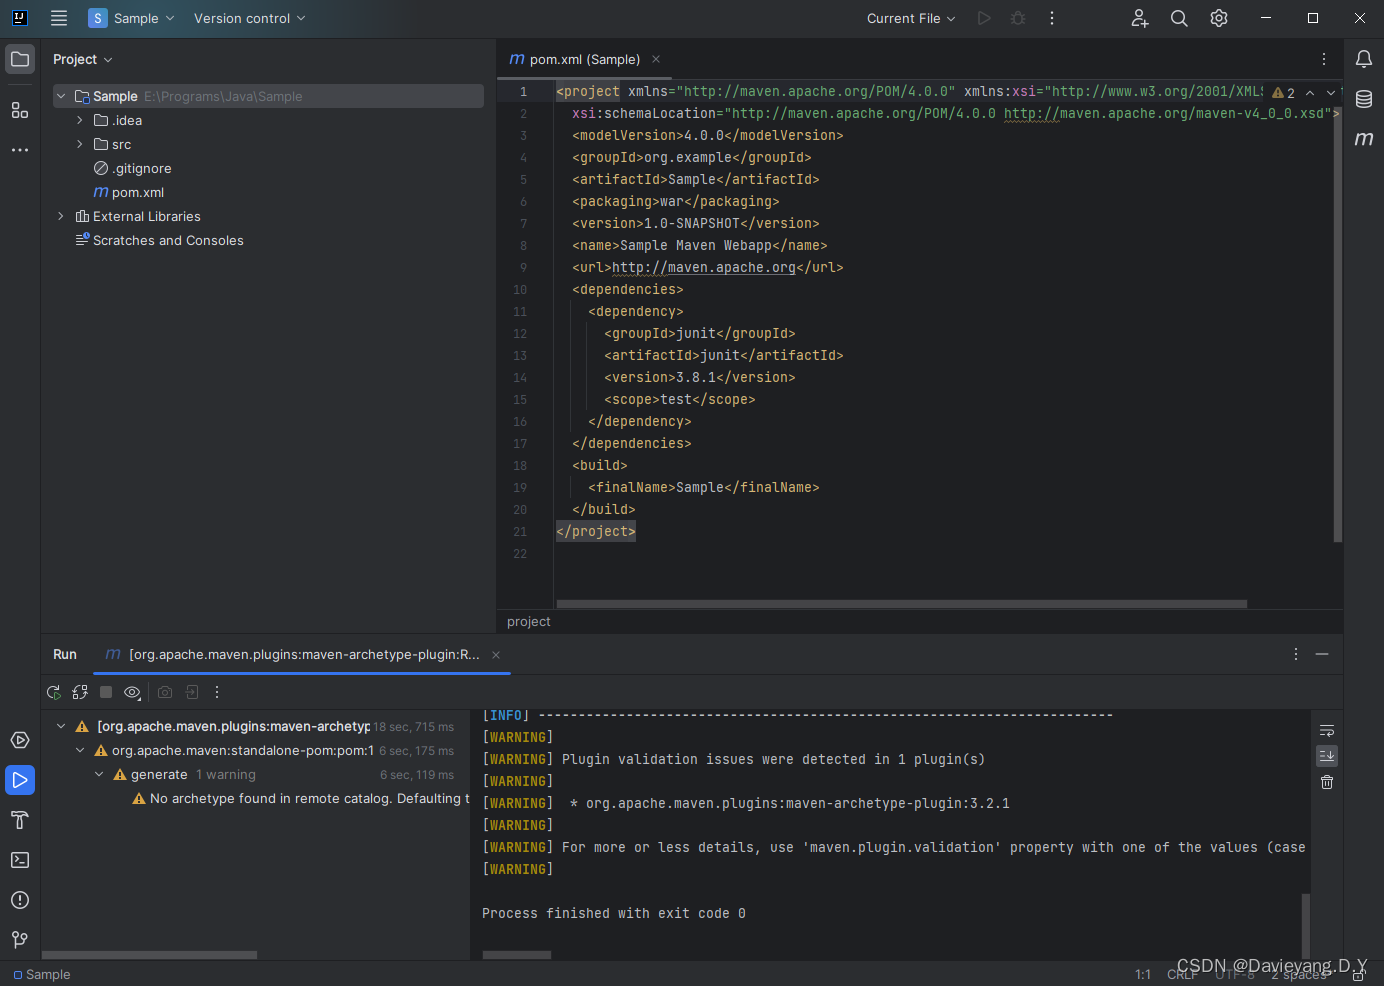The image size is (1384, 986).
Task: Toggle scroll to end of console
Action: coord(1327,756)
